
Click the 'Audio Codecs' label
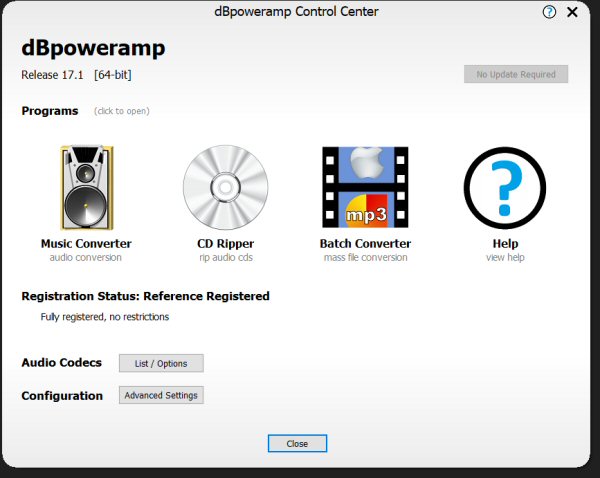pos(62,362)
